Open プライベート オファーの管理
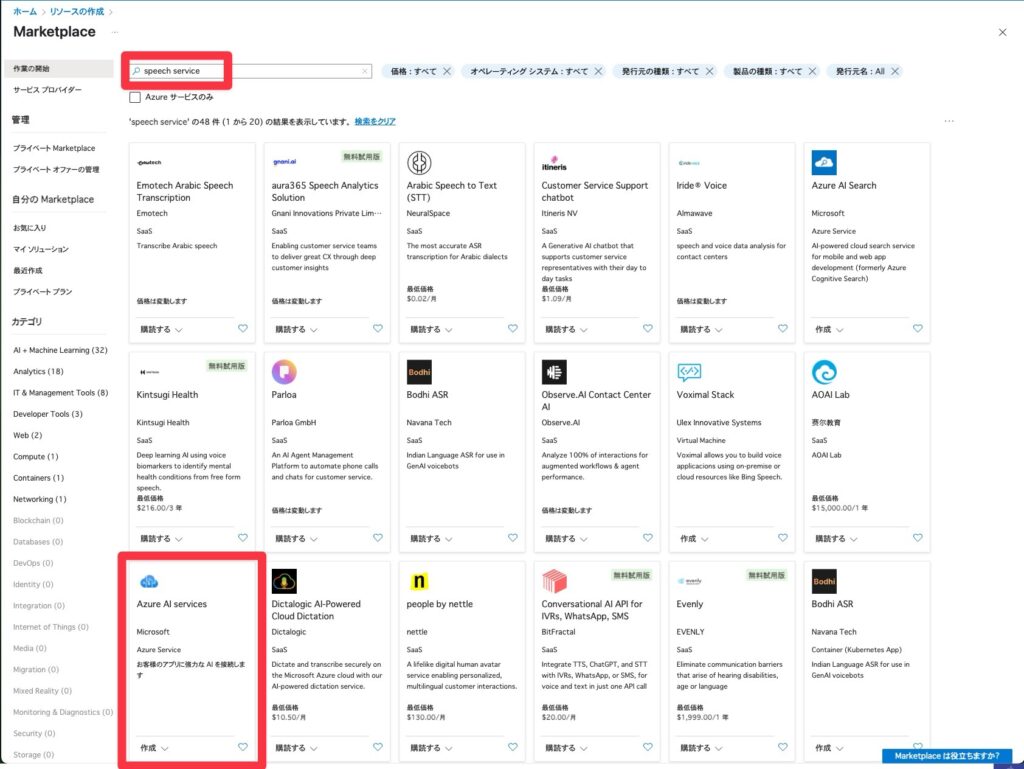1024x769 pixels. (56, 170)
